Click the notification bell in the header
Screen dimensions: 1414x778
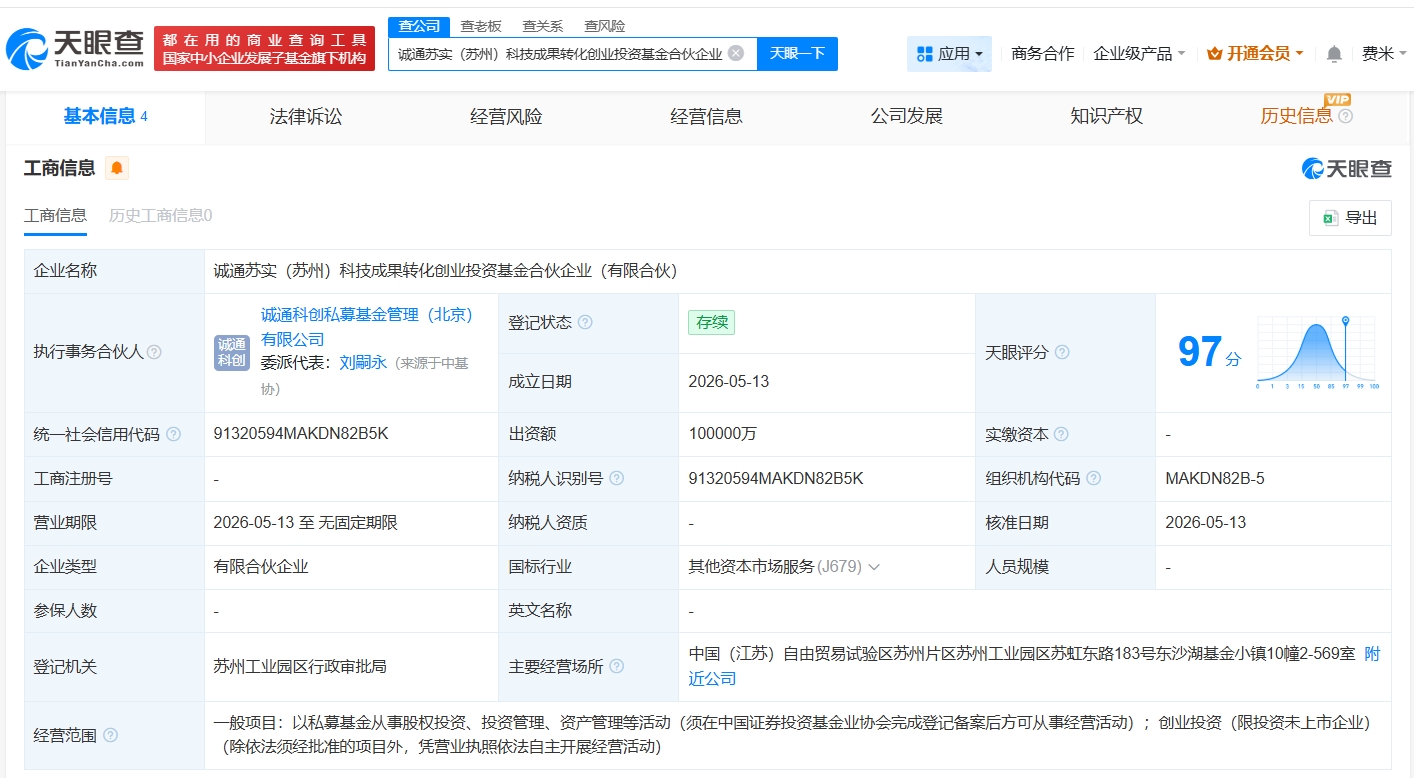1334,54
